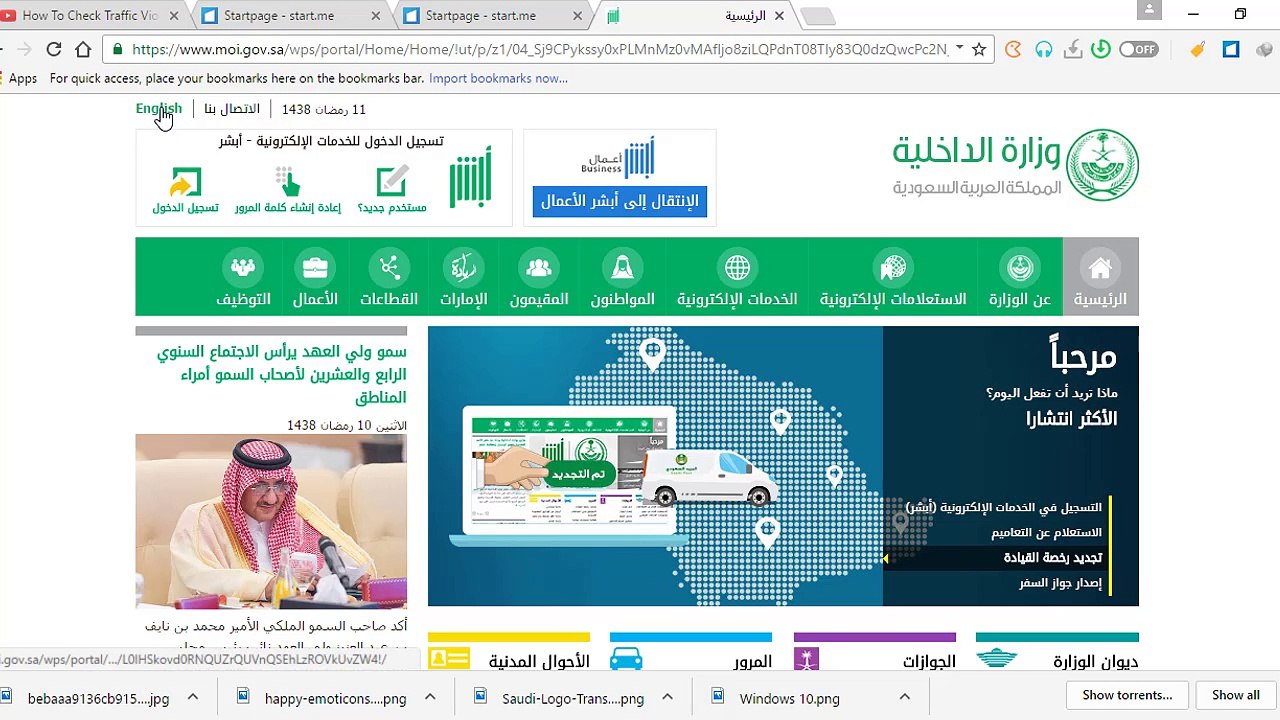This screenshot has height=720, width=1280.
Task: Click the Show torrents button
Action: [1127, 696]
